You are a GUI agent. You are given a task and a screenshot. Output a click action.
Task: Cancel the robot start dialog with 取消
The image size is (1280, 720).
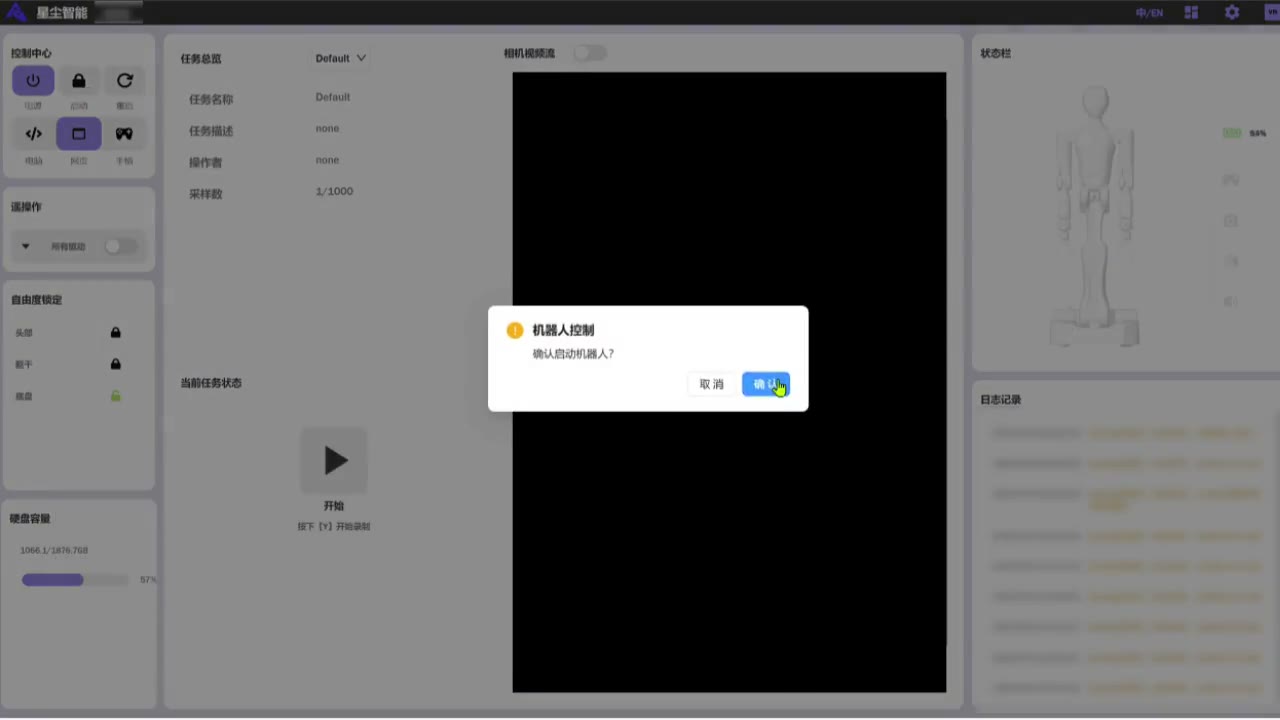(711, 384)
